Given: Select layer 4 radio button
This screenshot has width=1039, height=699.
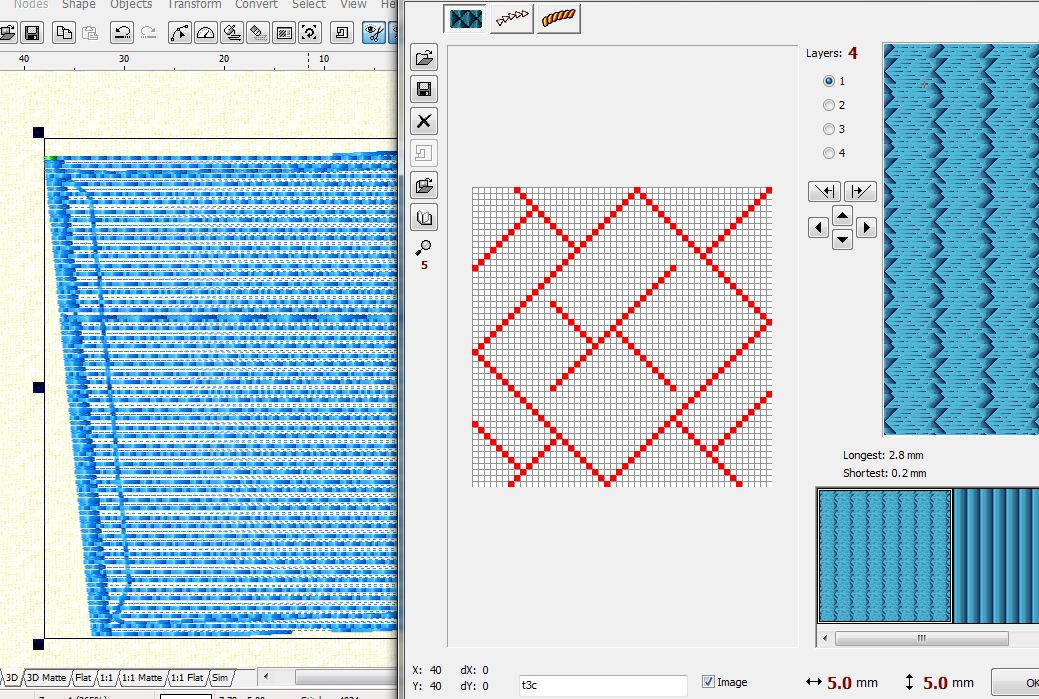Looking at the screenshot, I should pyautogui.click(x=829, y=153).
